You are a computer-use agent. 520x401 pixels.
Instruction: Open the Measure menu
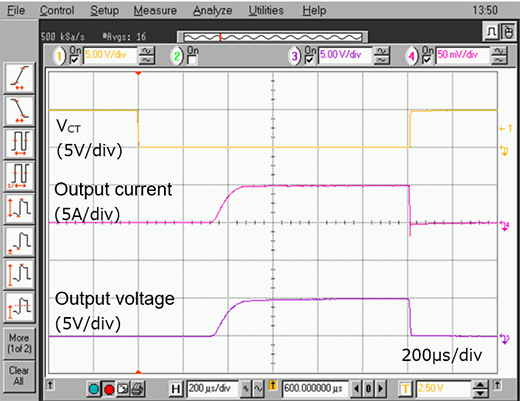click(155, 11)
